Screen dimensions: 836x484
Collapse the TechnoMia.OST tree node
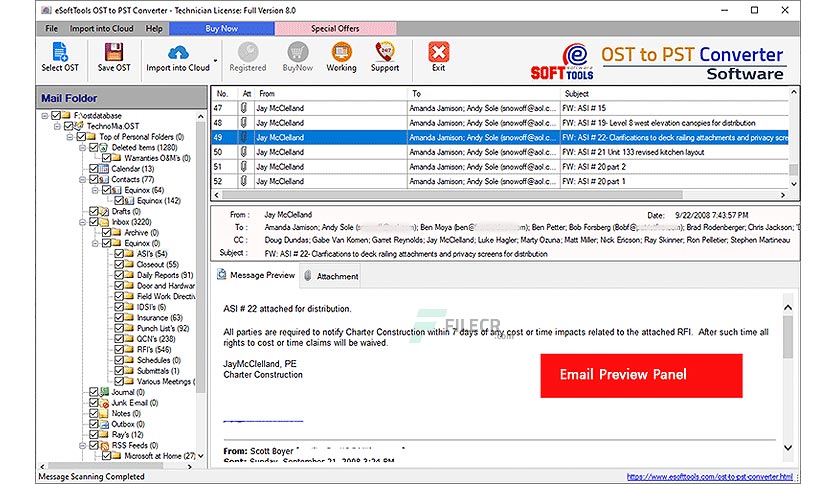tap(57, 126)
